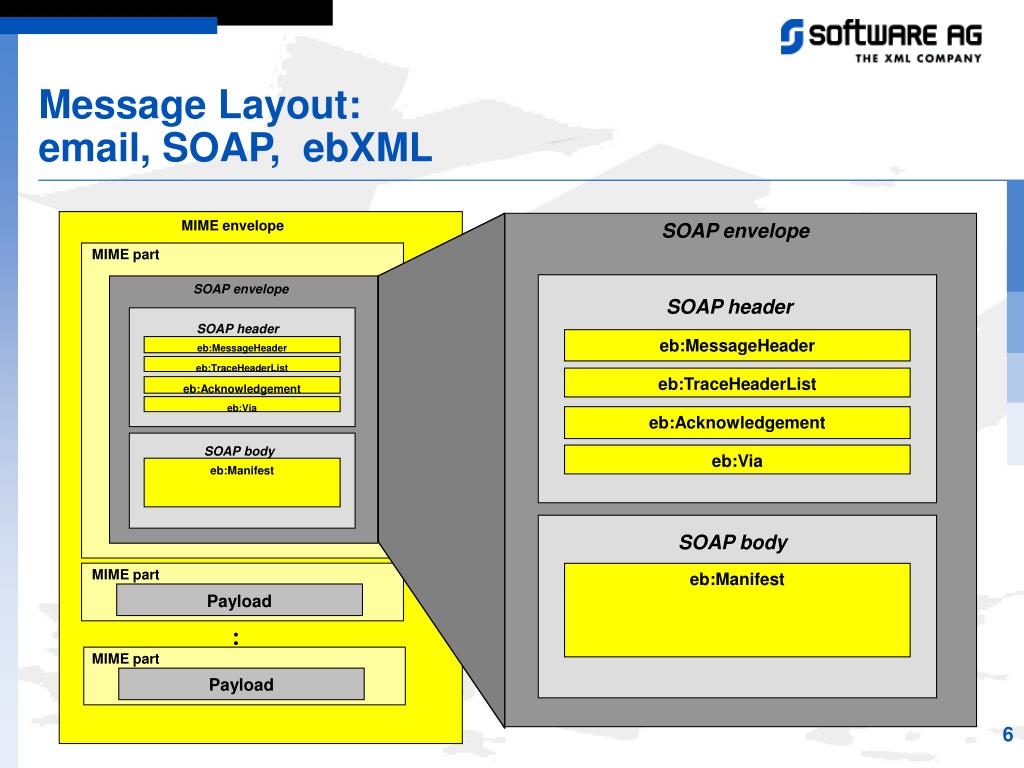Click the large 'SOAP header' heading on right
The image size is (1024, 768).
[730, 306]
